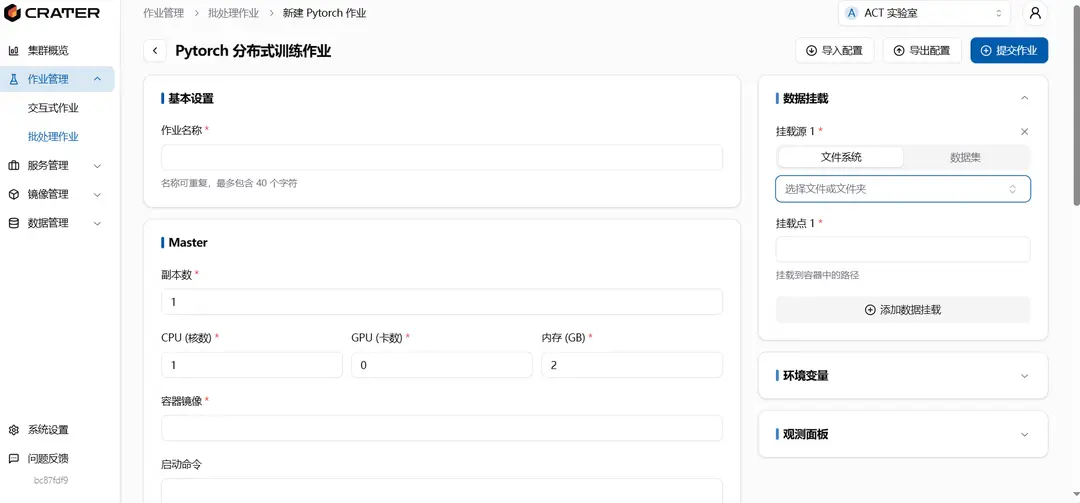
Task: Open 集群概览 in the sidebar
Action: pyautogui.click(x=48, y=50)
